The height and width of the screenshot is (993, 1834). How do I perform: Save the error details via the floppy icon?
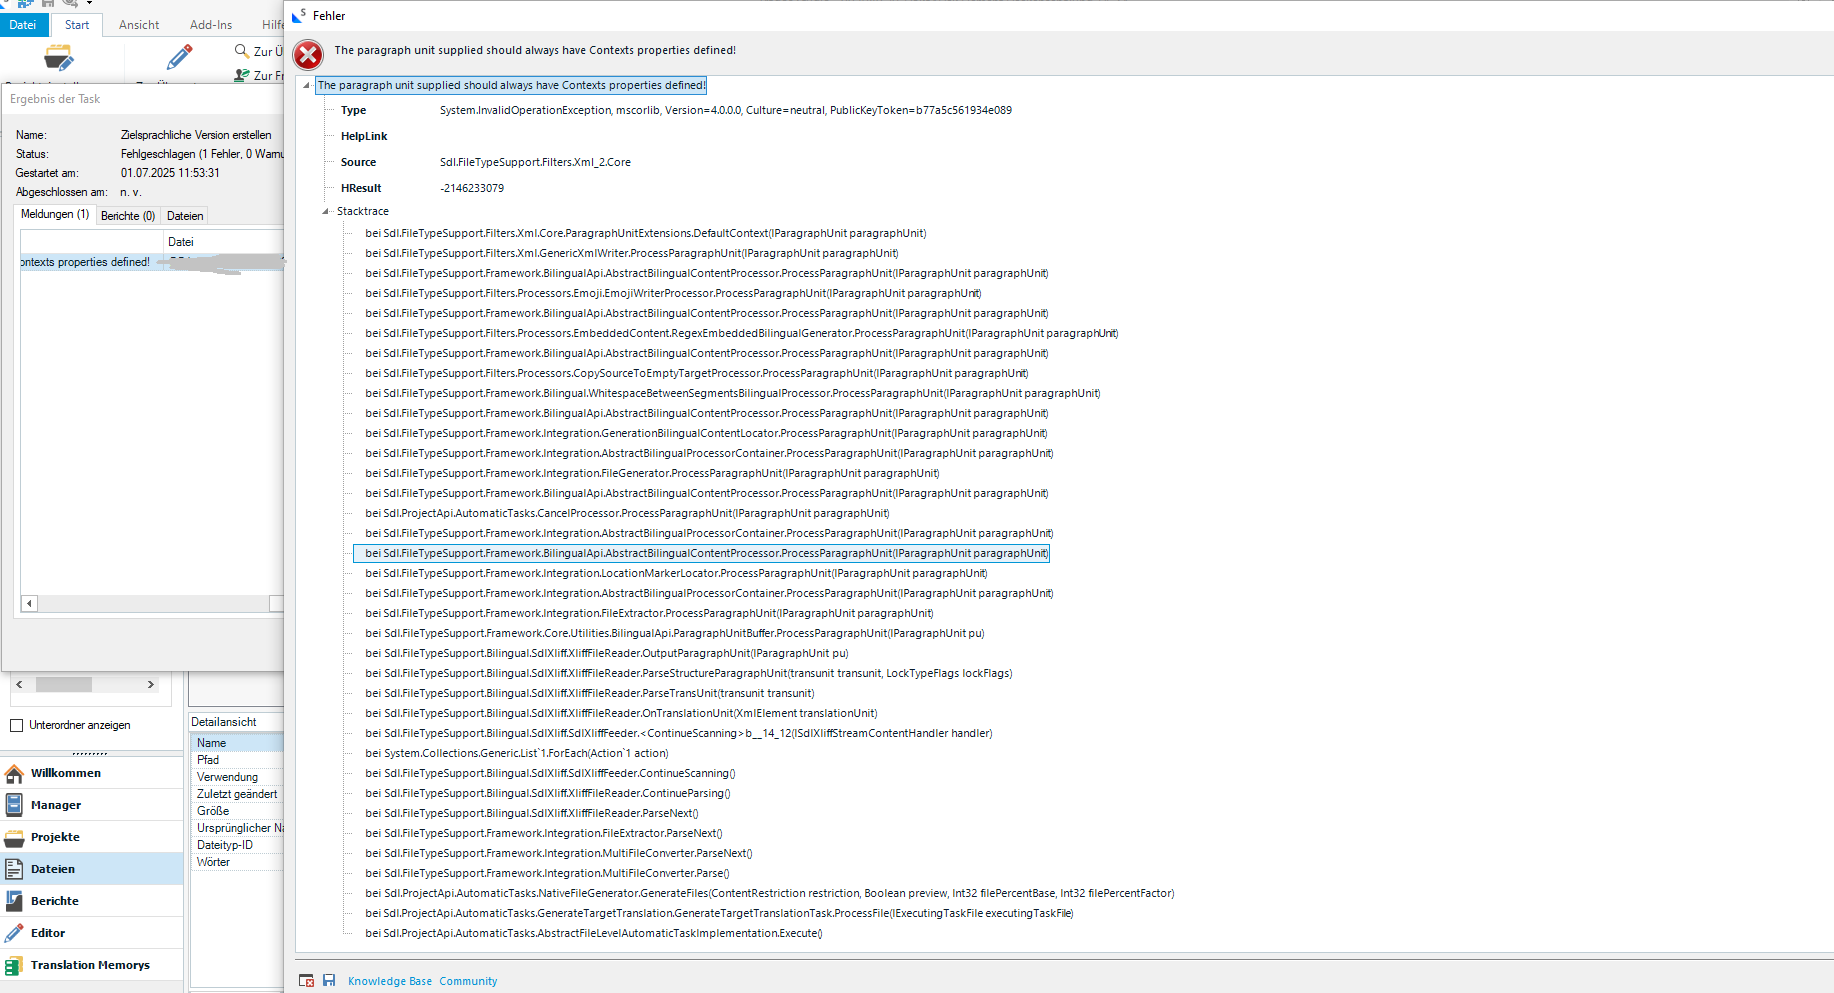(330, 980)
